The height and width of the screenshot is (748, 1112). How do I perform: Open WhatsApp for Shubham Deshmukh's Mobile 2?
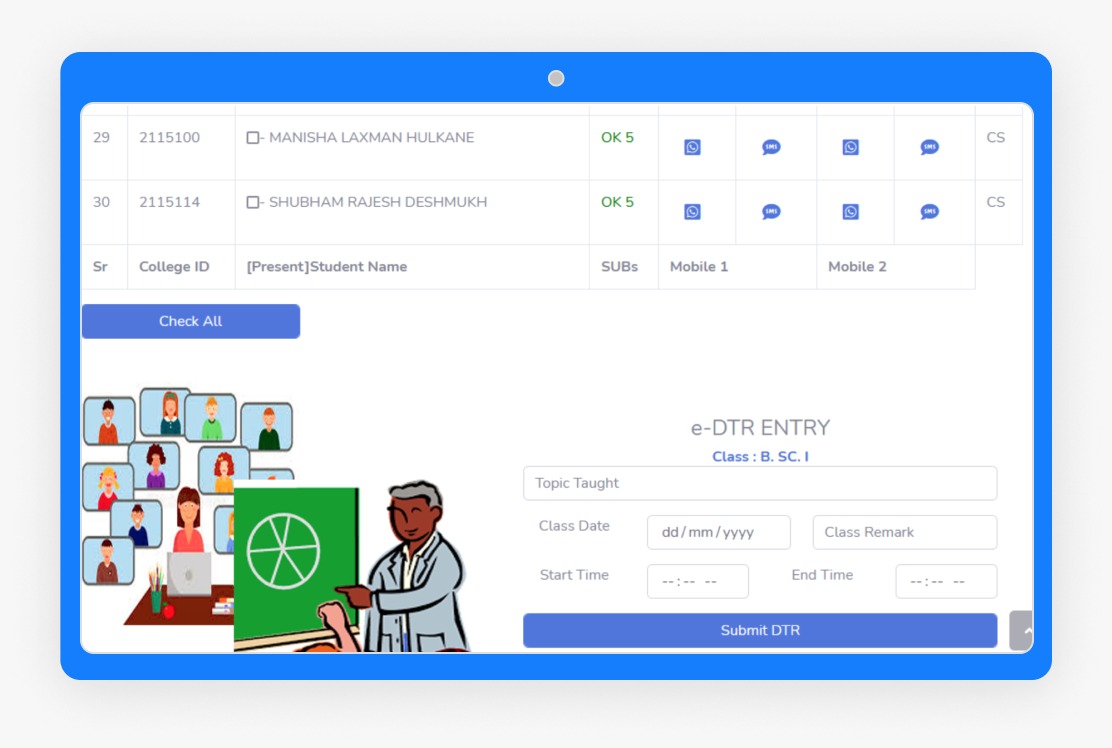tap(850, 212)
